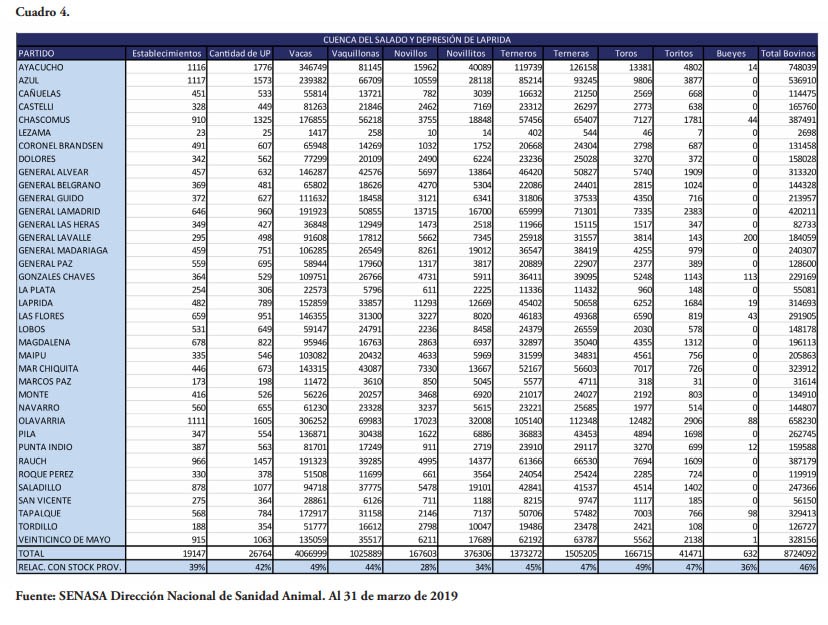
Task: Select the AYACUCHO row label
Action: coord(42,64)
